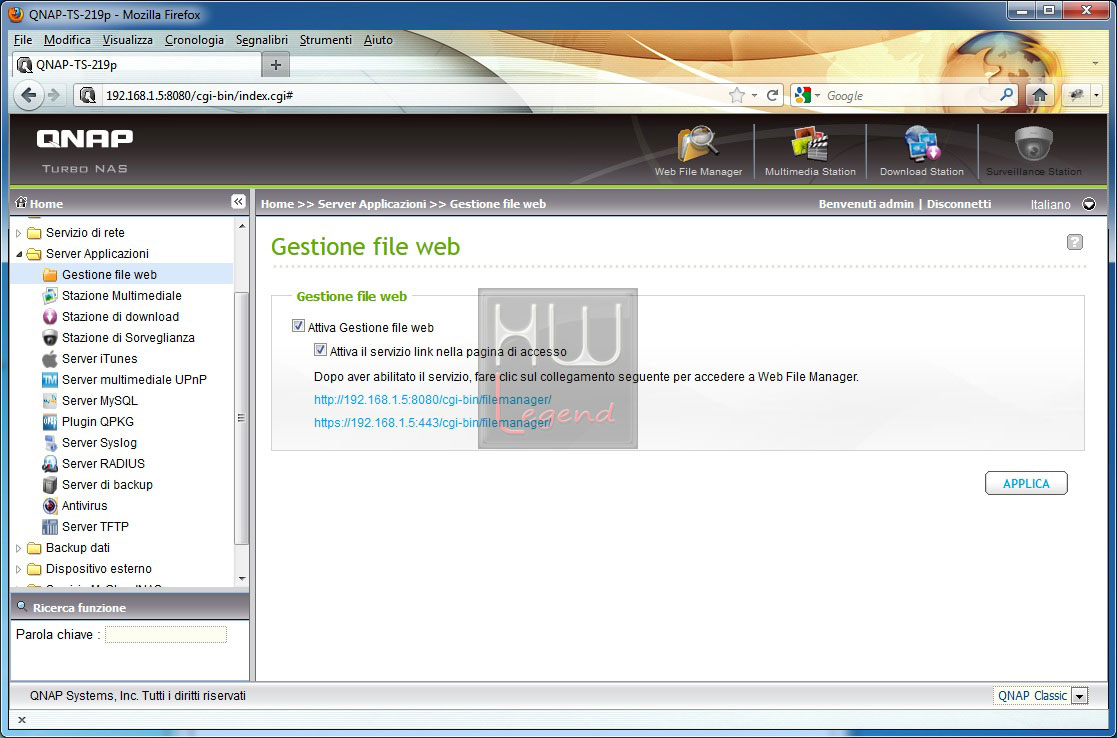Open Surveillance Station from header
Screen dimensions: 1117x738
[1034, 151]
